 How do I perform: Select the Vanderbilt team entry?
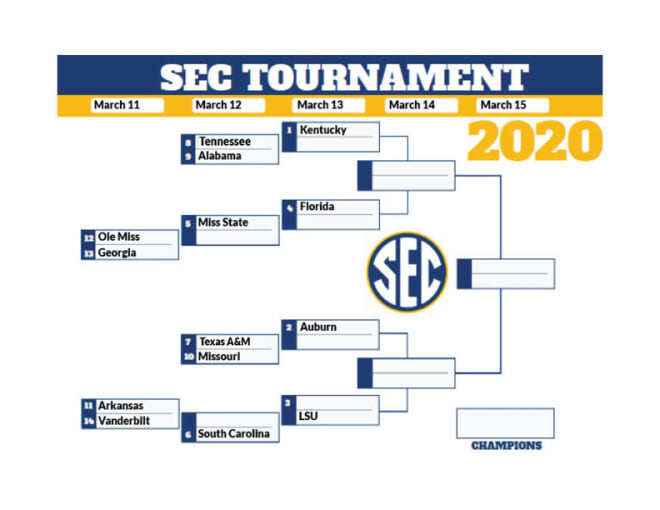[x=130, y=421]
